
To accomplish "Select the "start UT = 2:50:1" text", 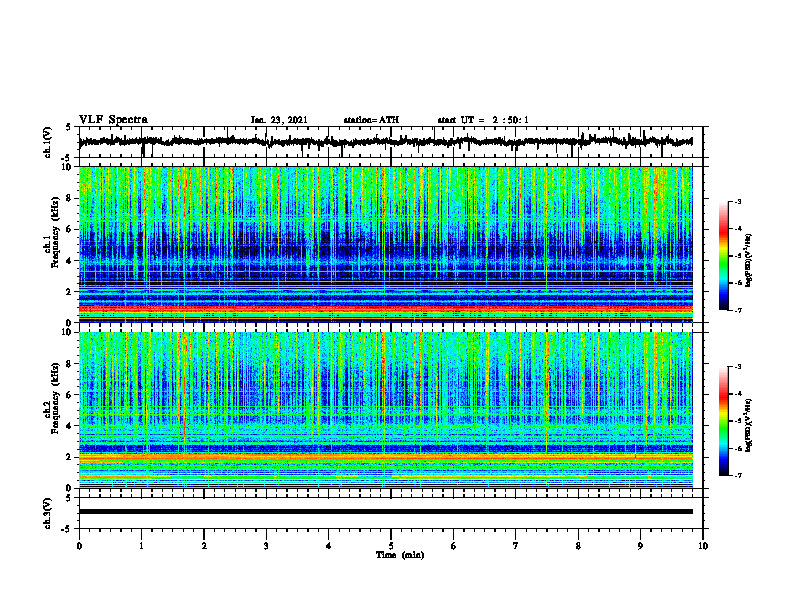I will coord(483,120).
